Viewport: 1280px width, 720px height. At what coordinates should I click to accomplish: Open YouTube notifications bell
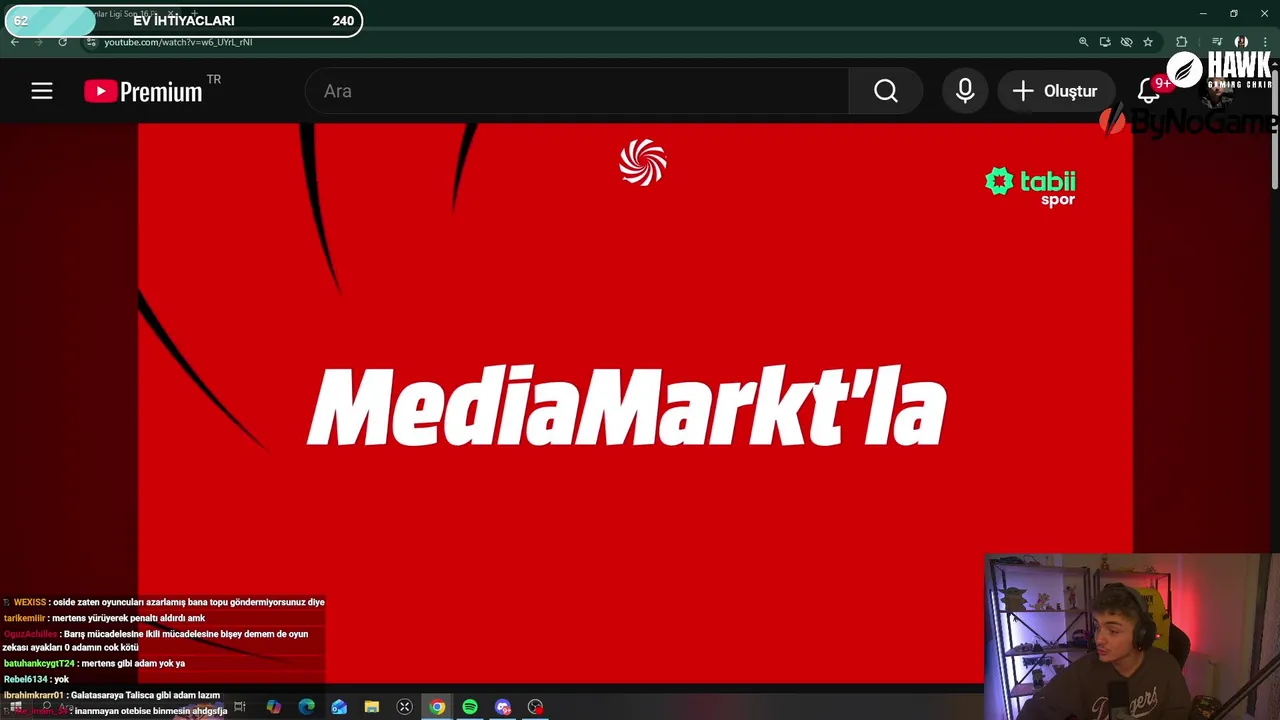[x=1149, y=91]
